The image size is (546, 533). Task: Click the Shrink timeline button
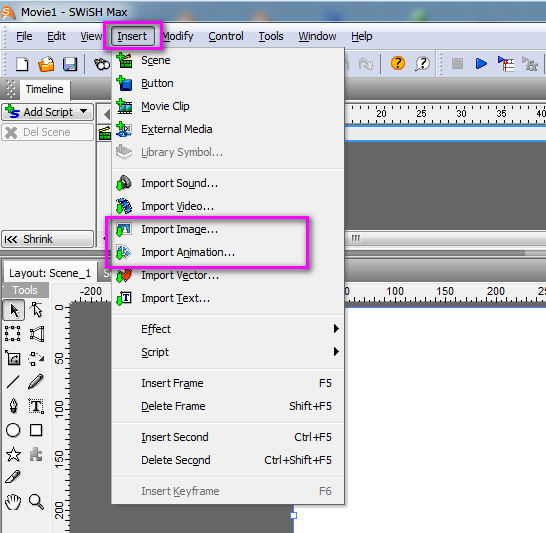(x=48, y=239)
